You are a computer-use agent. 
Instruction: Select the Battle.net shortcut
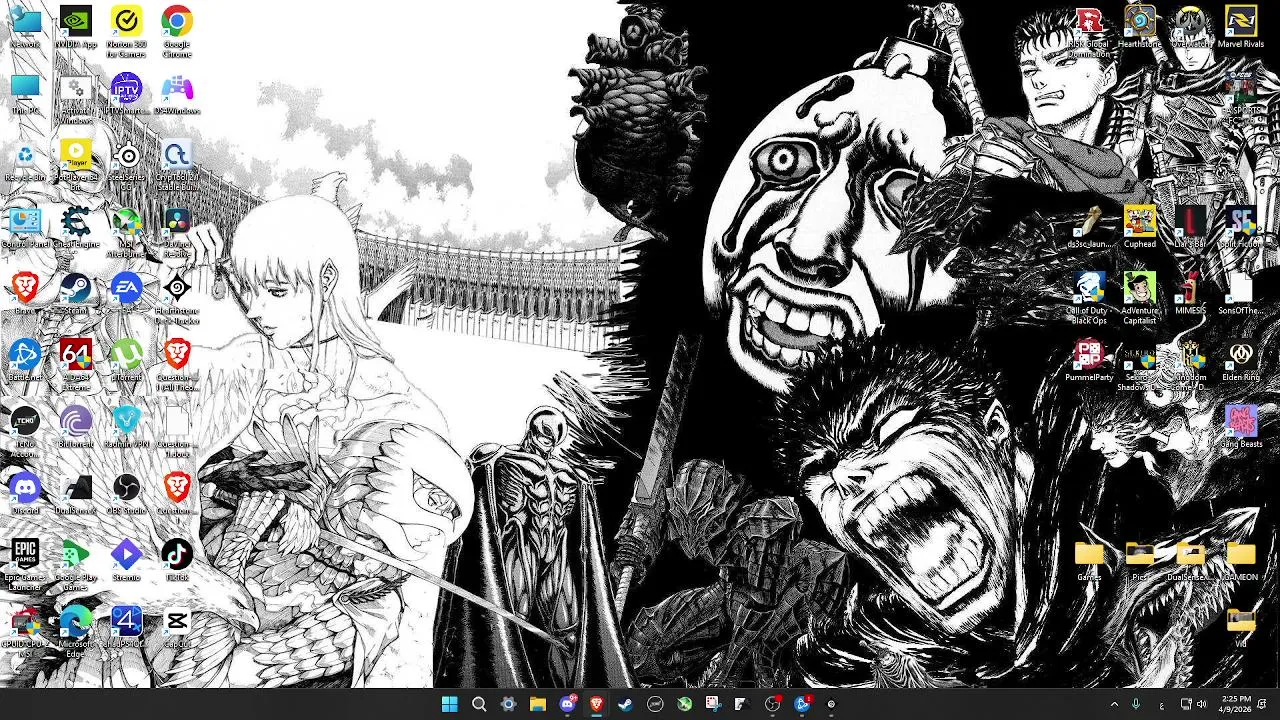25,361
